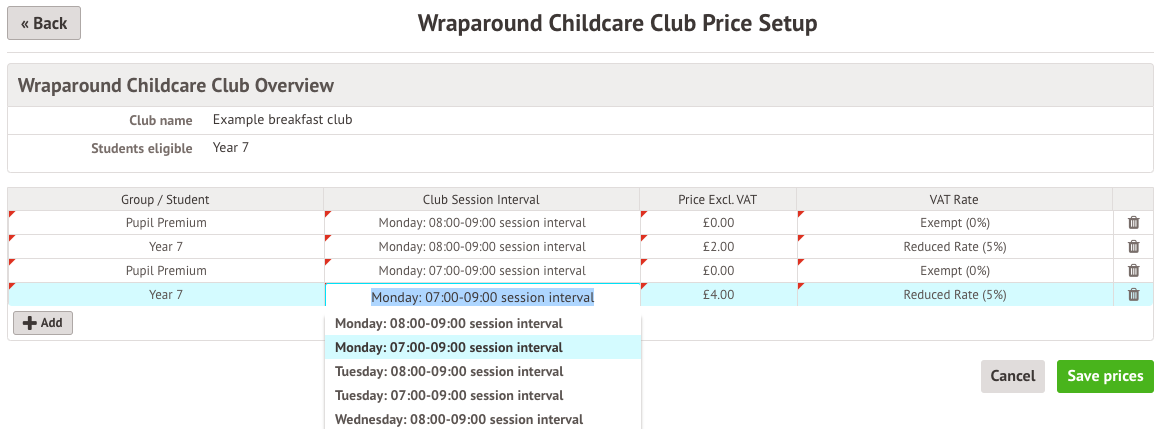The height and width of the screenshot is (429, 1159).
Task: Click the Club Session Interval column header
Action: click(481, 199)
